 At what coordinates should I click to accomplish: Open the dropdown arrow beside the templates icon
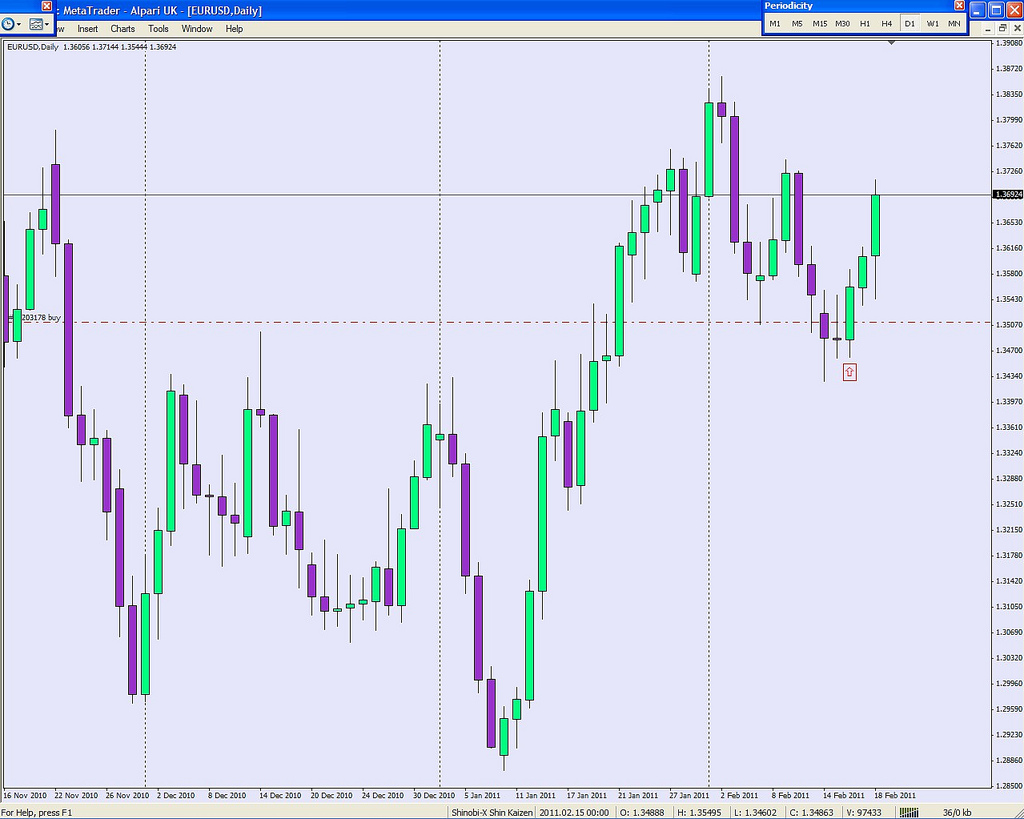tap(47, 24)
